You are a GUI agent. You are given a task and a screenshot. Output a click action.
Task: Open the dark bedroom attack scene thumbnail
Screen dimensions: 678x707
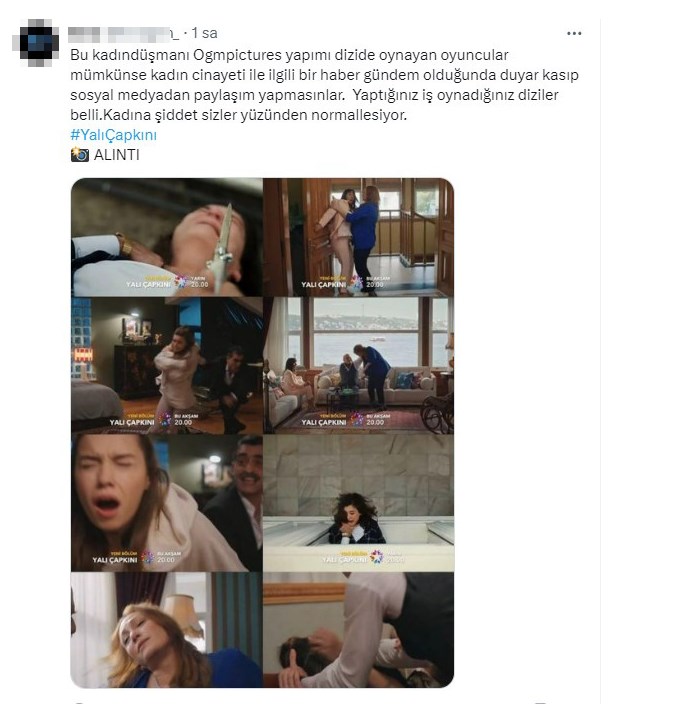(x=167, y=366)
